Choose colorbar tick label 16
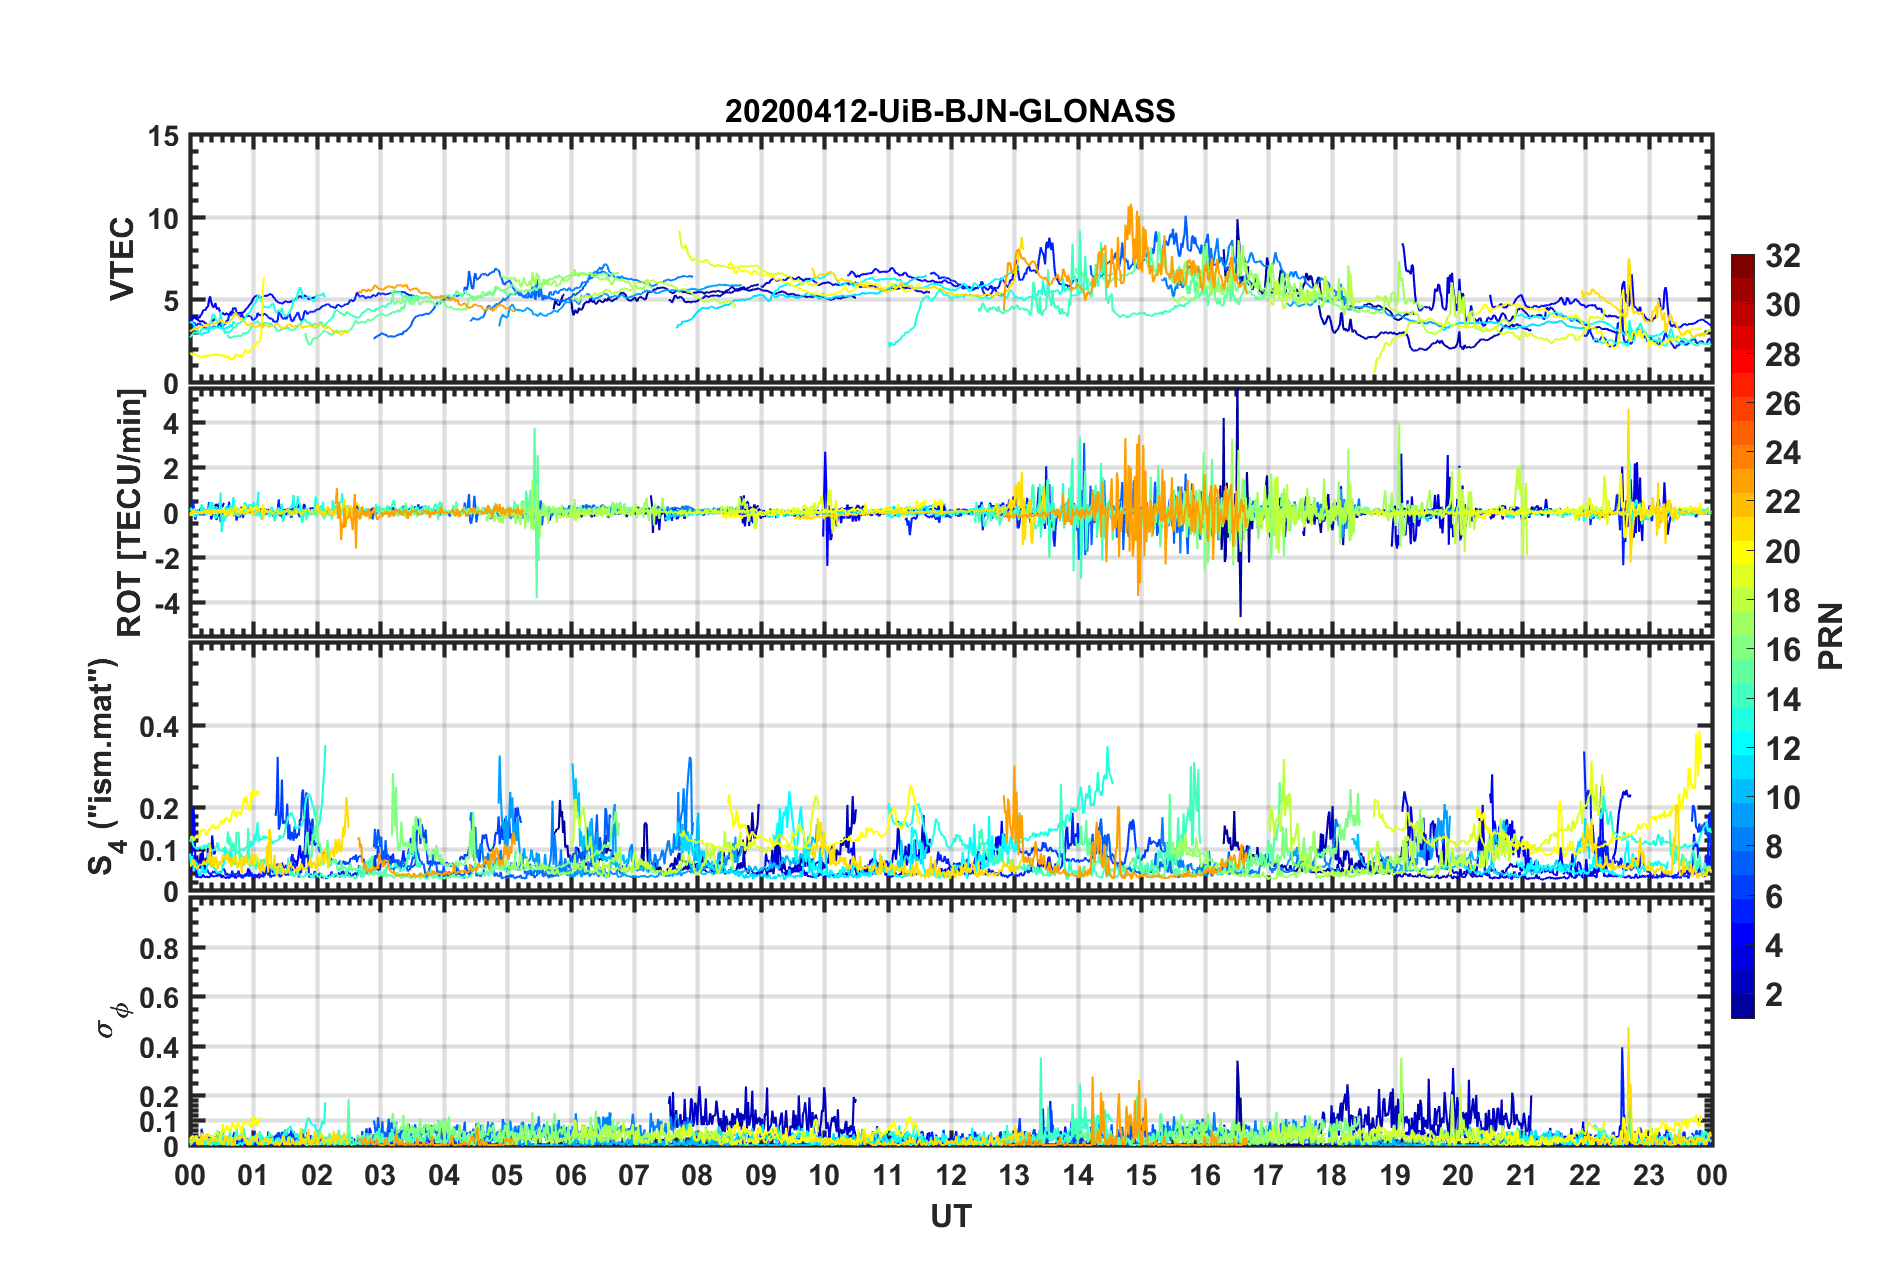 click(1783, 650)
